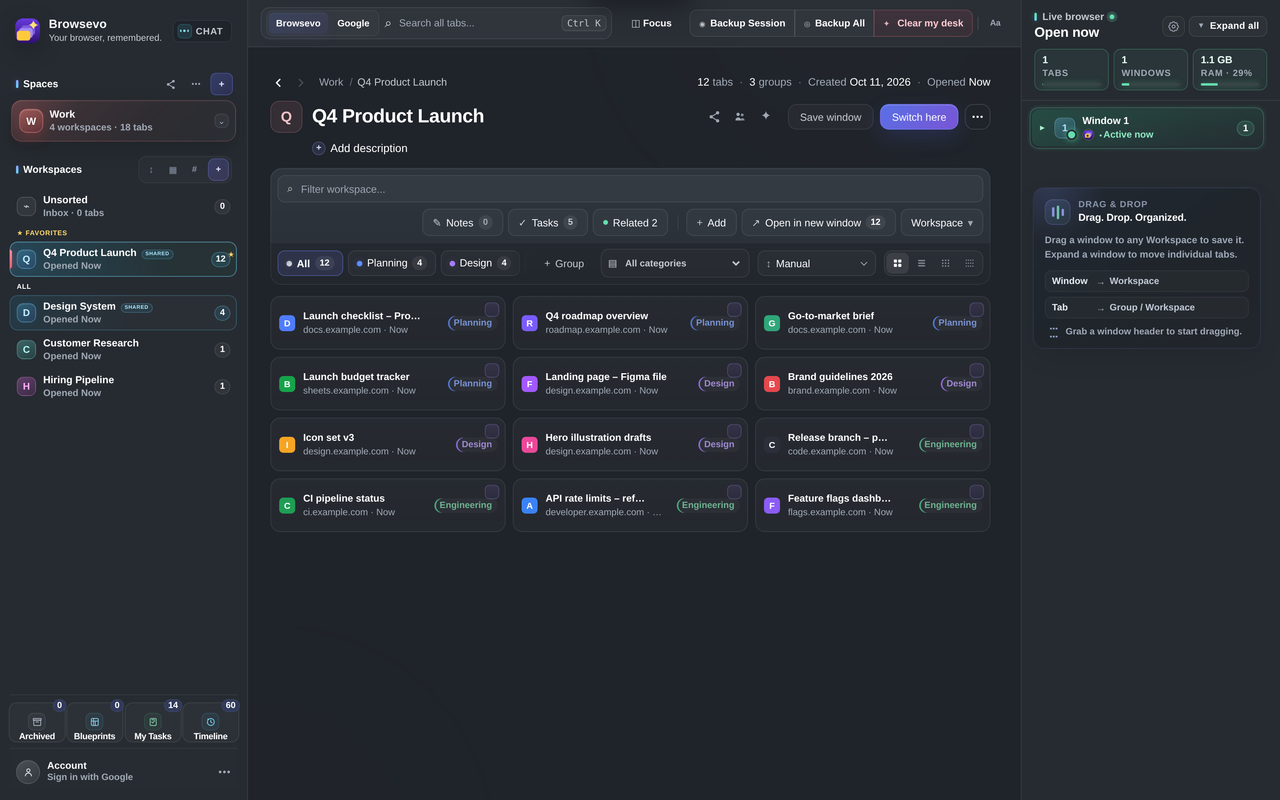Switch search scope to Google
The image size is (1280, 800).
point(353,23)
